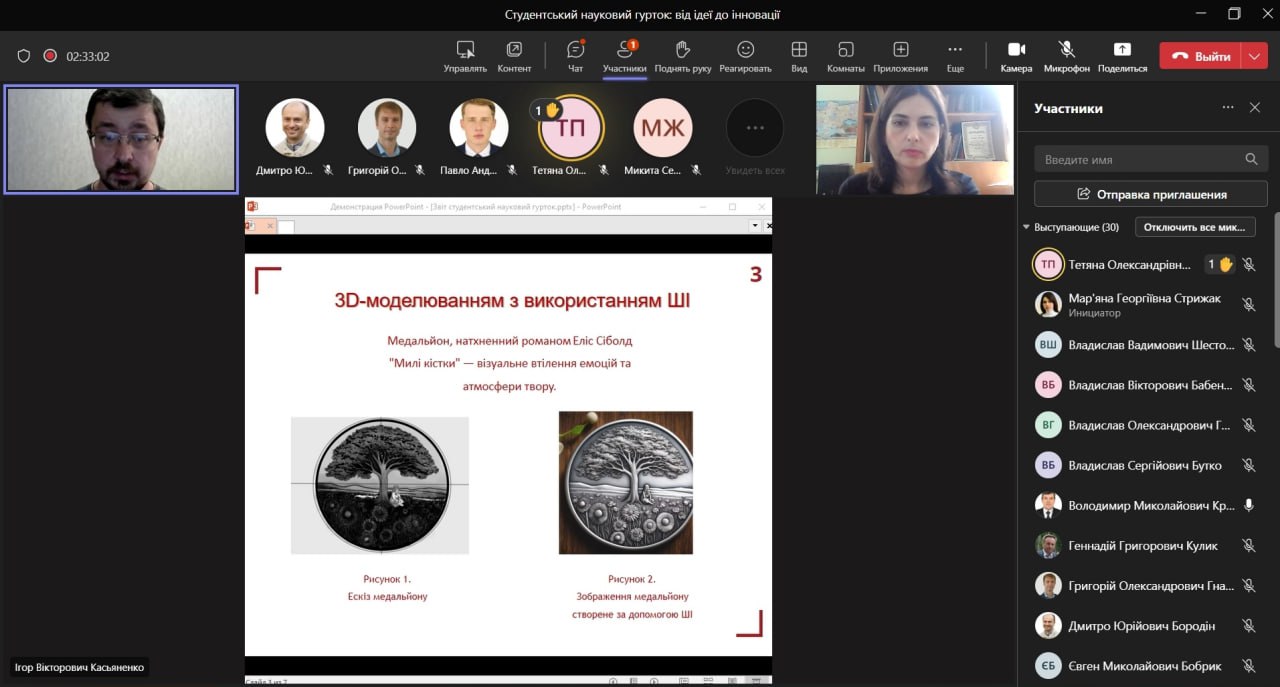Open the Take control (Управлять) icon
Screen dimensions: 1280x687
click(x=465, y=50)
